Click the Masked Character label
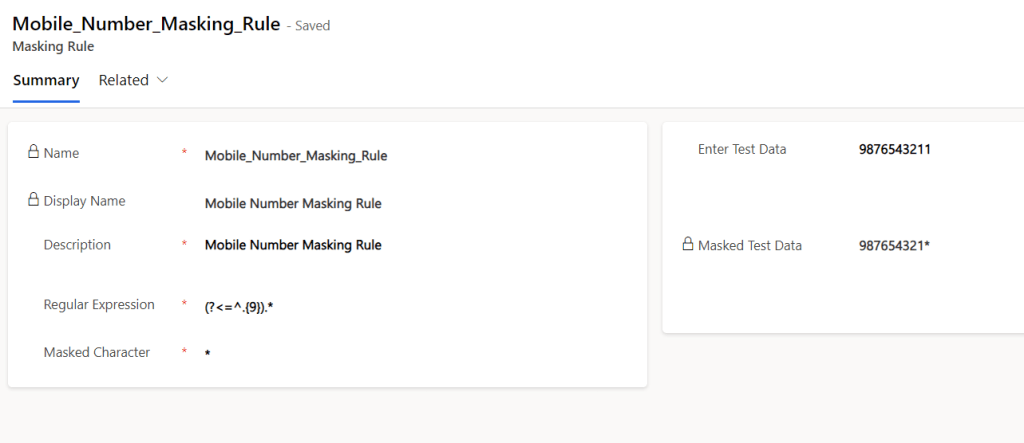 click(x=97, y=352)
